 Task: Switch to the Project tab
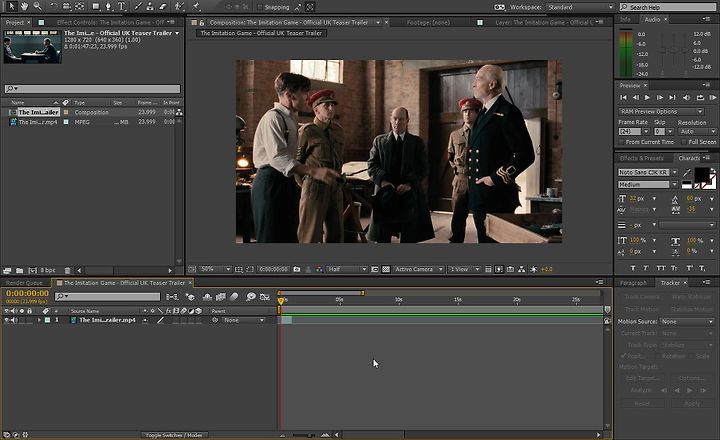point(15,22)
